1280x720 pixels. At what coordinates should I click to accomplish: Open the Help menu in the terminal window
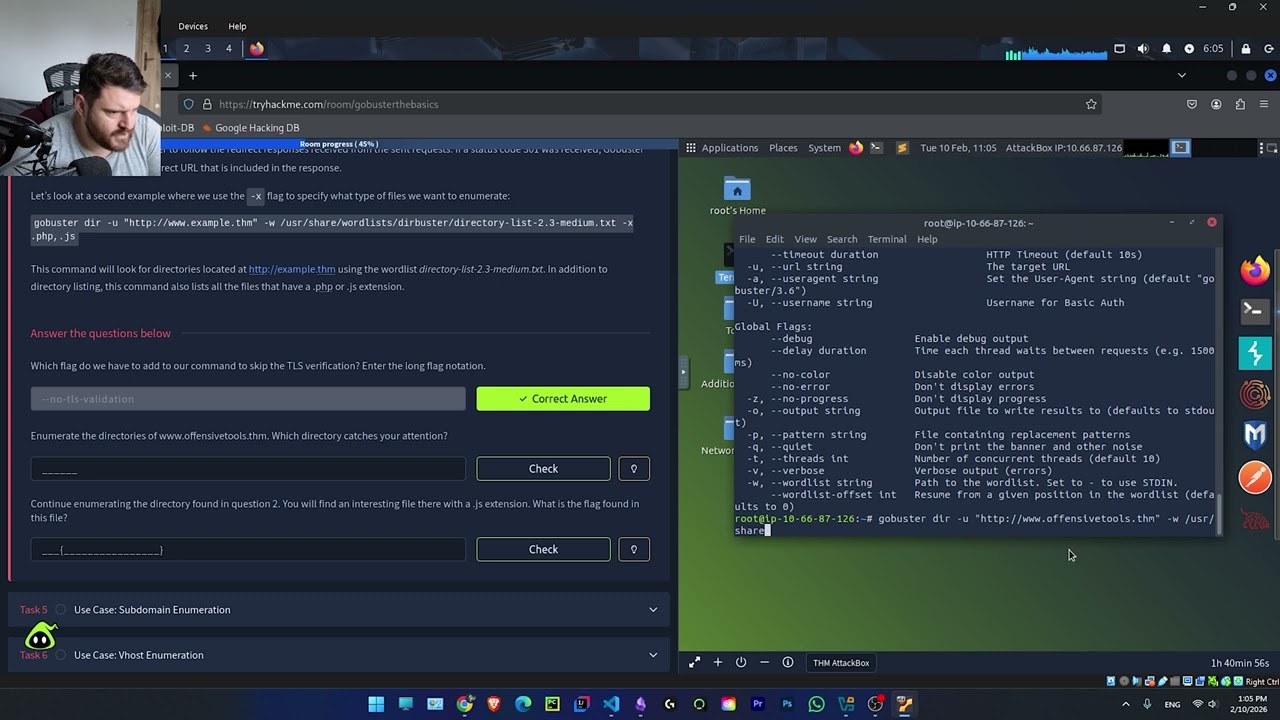tap(927, 239)
